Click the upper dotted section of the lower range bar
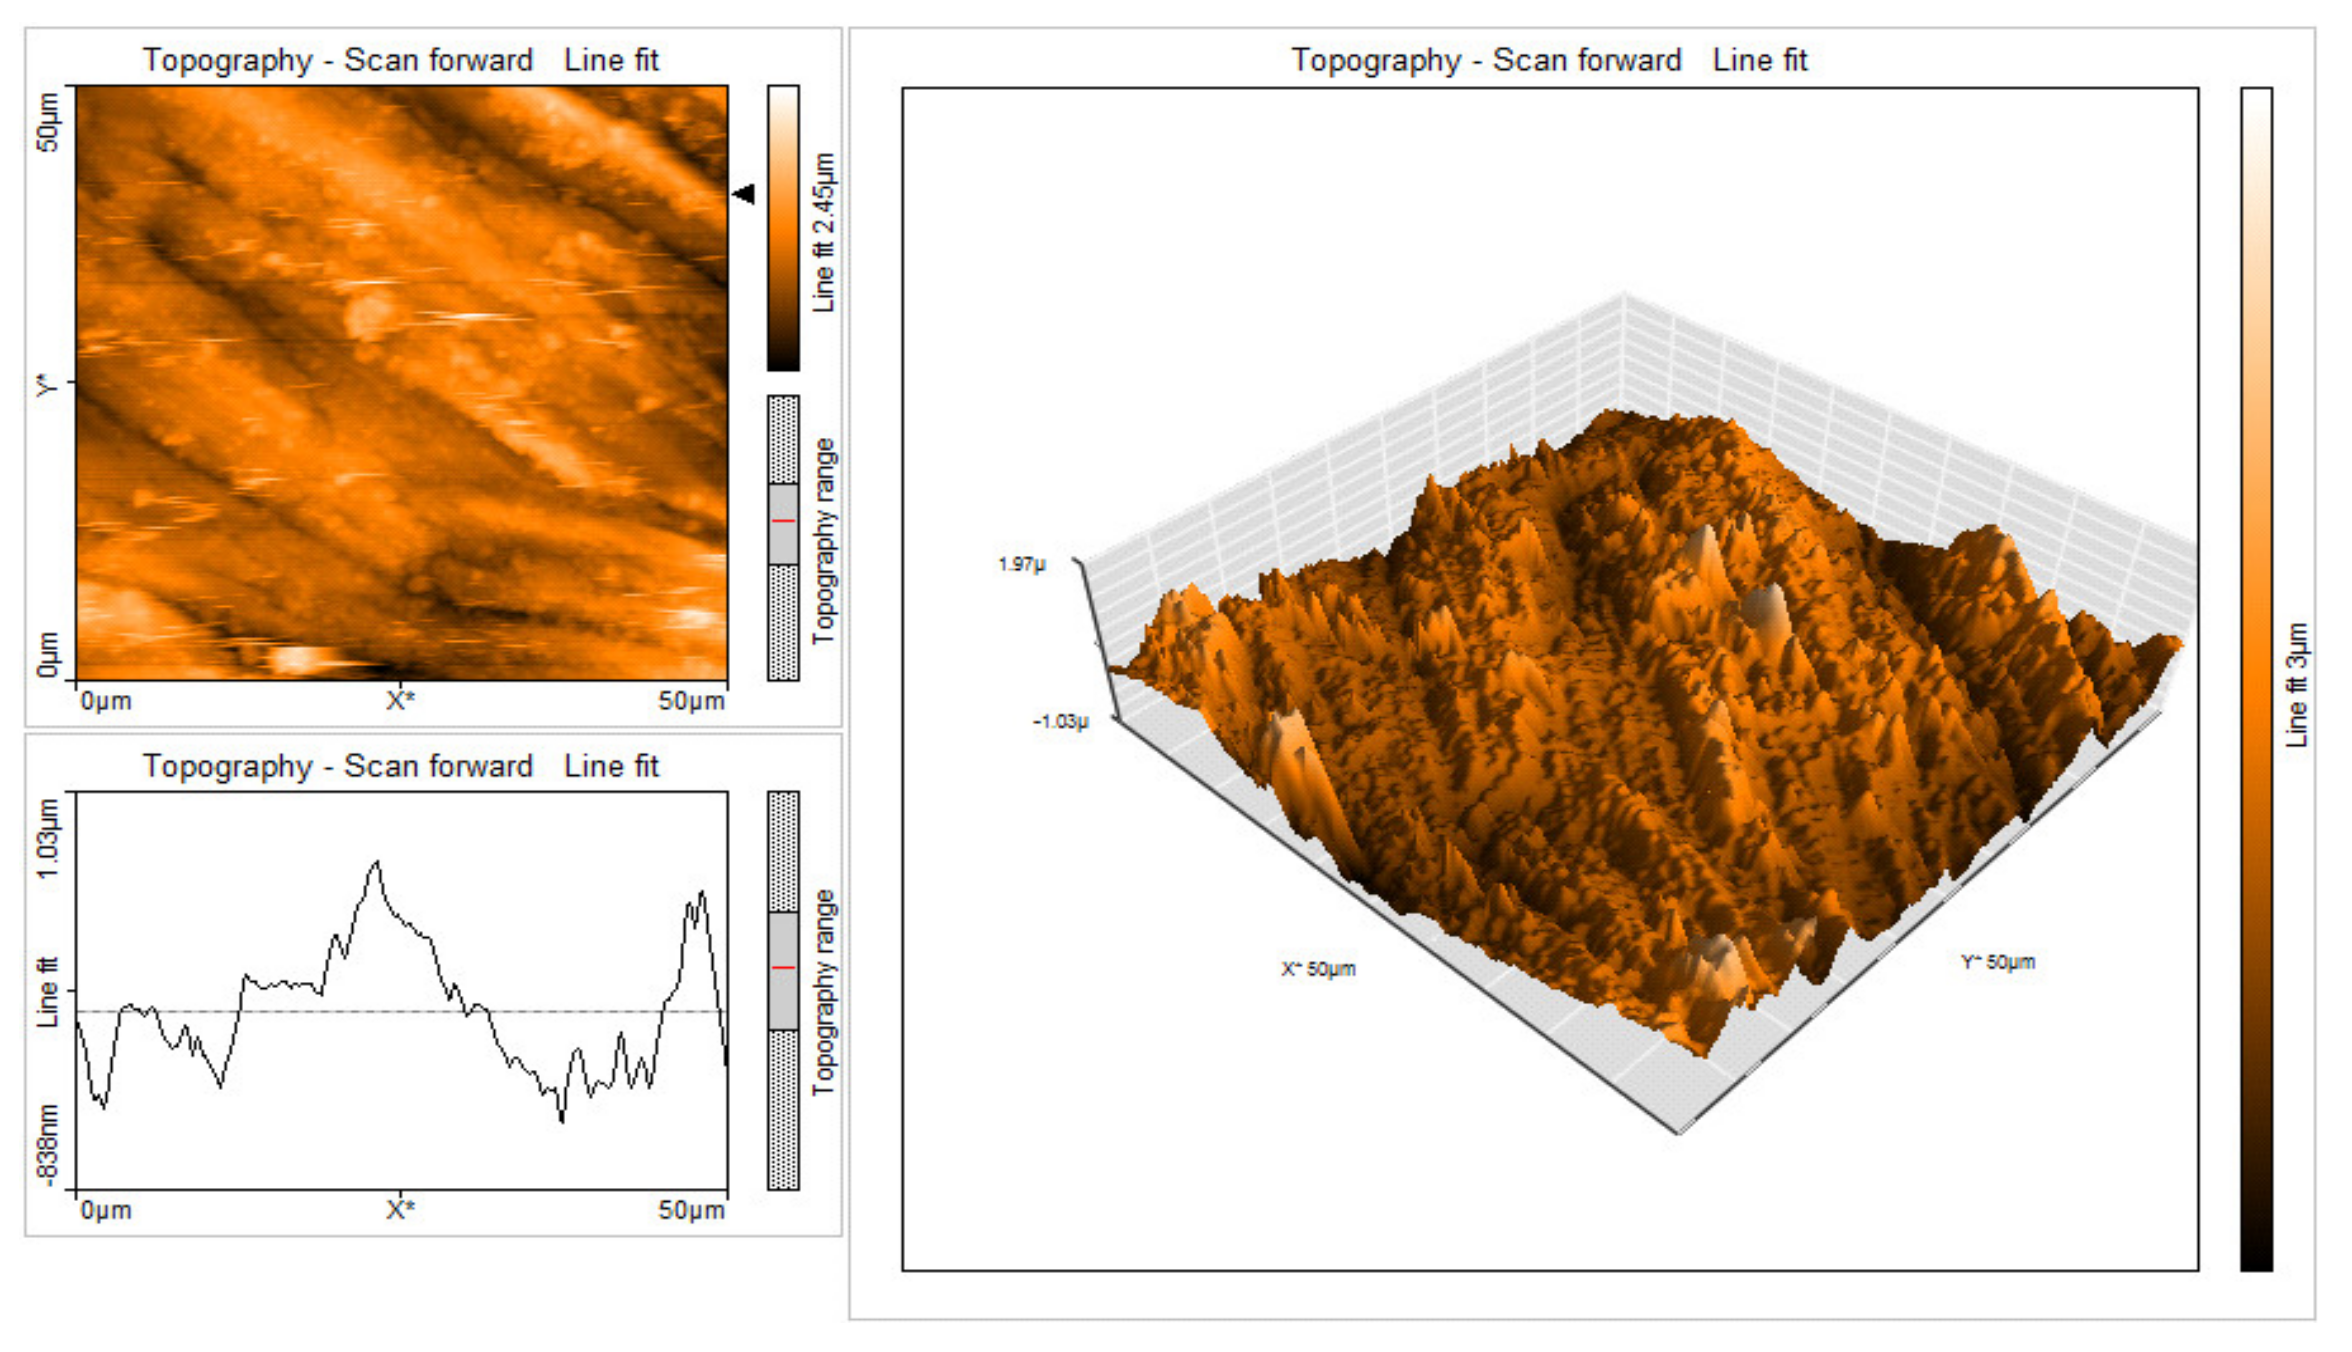The height and width of the screenshot is (1352, 2352). click(x=783, y=850)
